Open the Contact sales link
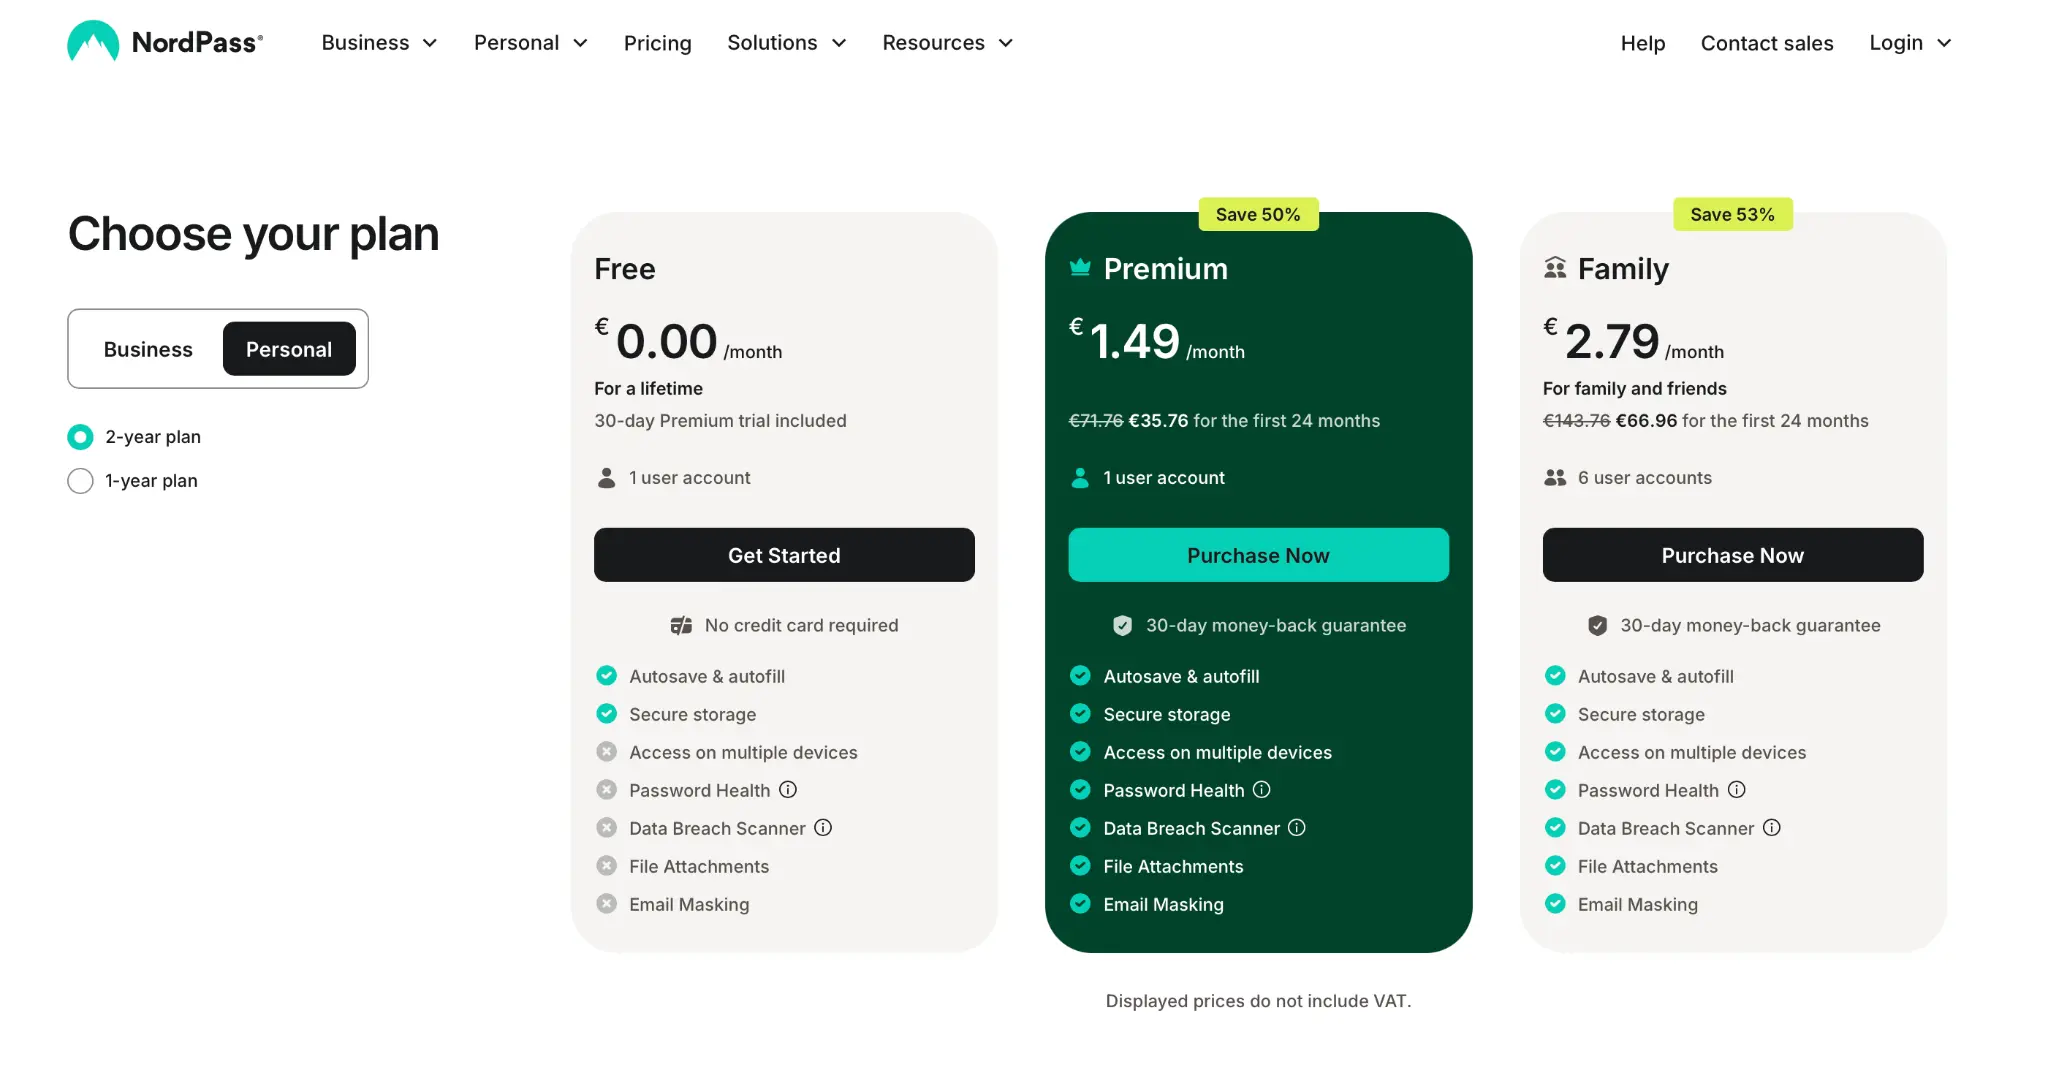 pos(1767,43)
